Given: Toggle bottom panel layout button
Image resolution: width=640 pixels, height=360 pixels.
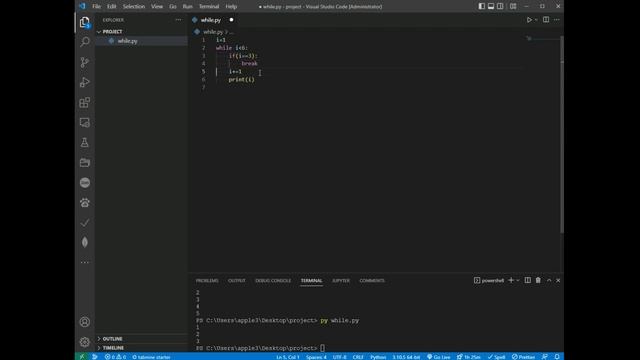Looking at the screenshot, I should pos(491,6).
